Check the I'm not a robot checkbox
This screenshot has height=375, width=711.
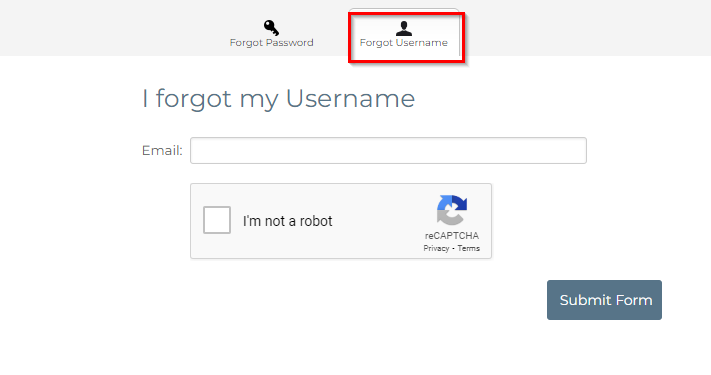click(x=217, y=220)
